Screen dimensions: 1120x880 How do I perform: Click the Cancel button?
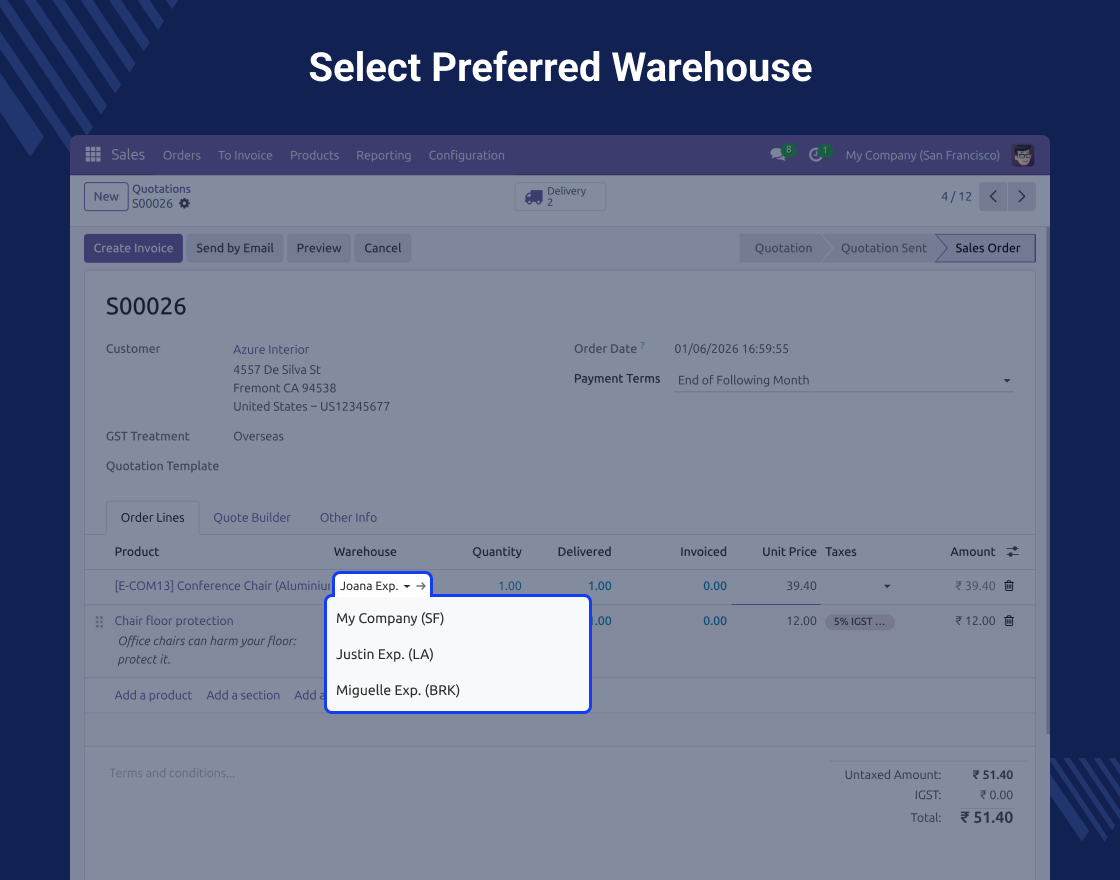click(382, 248)
